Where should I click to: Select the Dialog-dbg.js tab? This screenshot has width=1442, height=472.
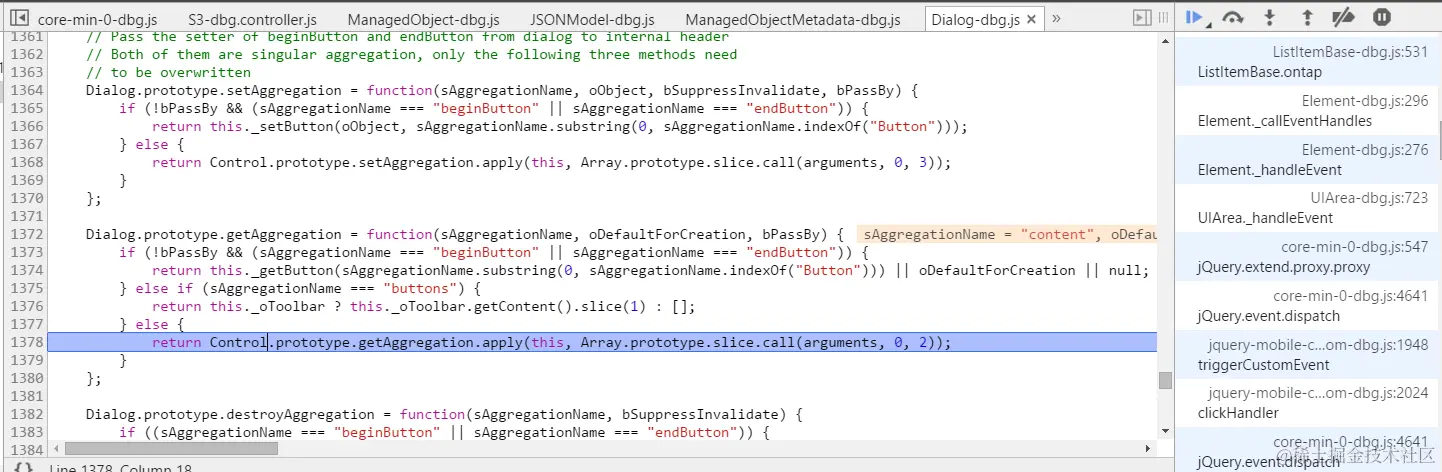[974, 19]
